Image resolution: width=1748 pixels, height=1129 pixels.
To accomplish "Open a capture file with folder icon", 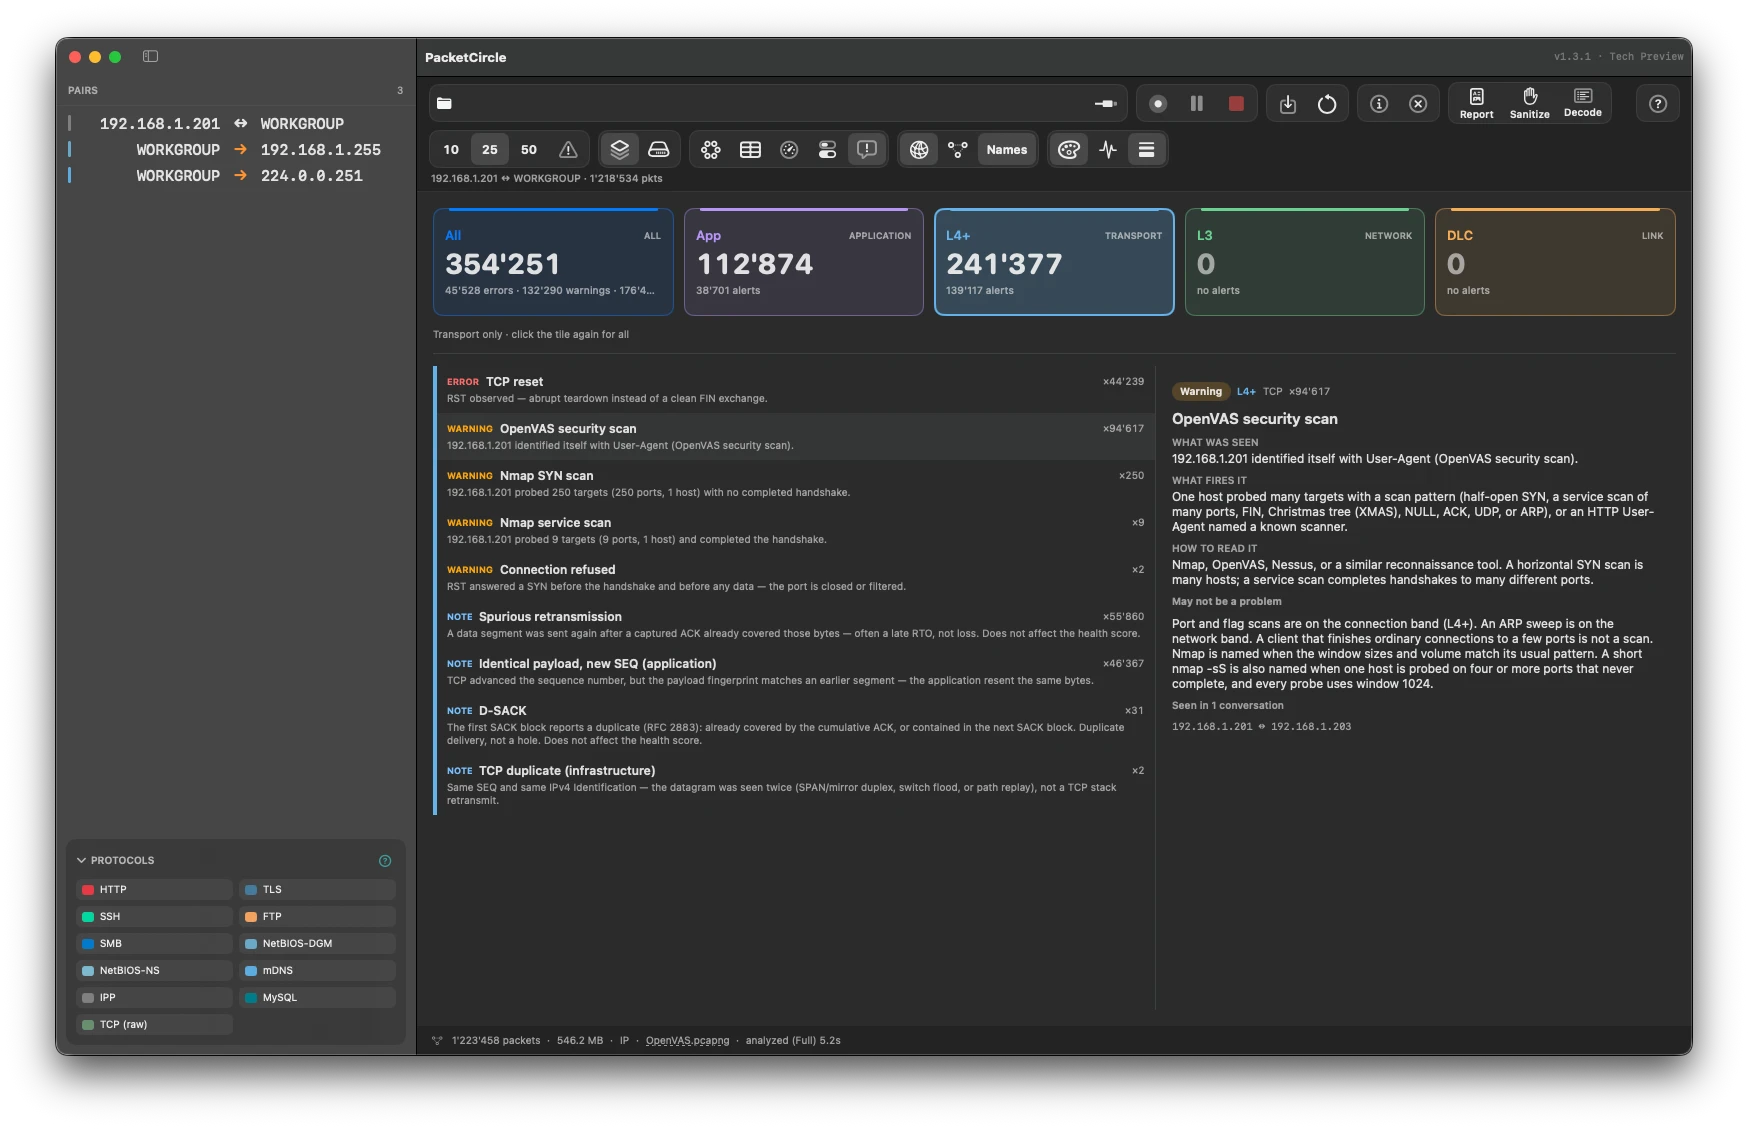I will pos(445,103).
